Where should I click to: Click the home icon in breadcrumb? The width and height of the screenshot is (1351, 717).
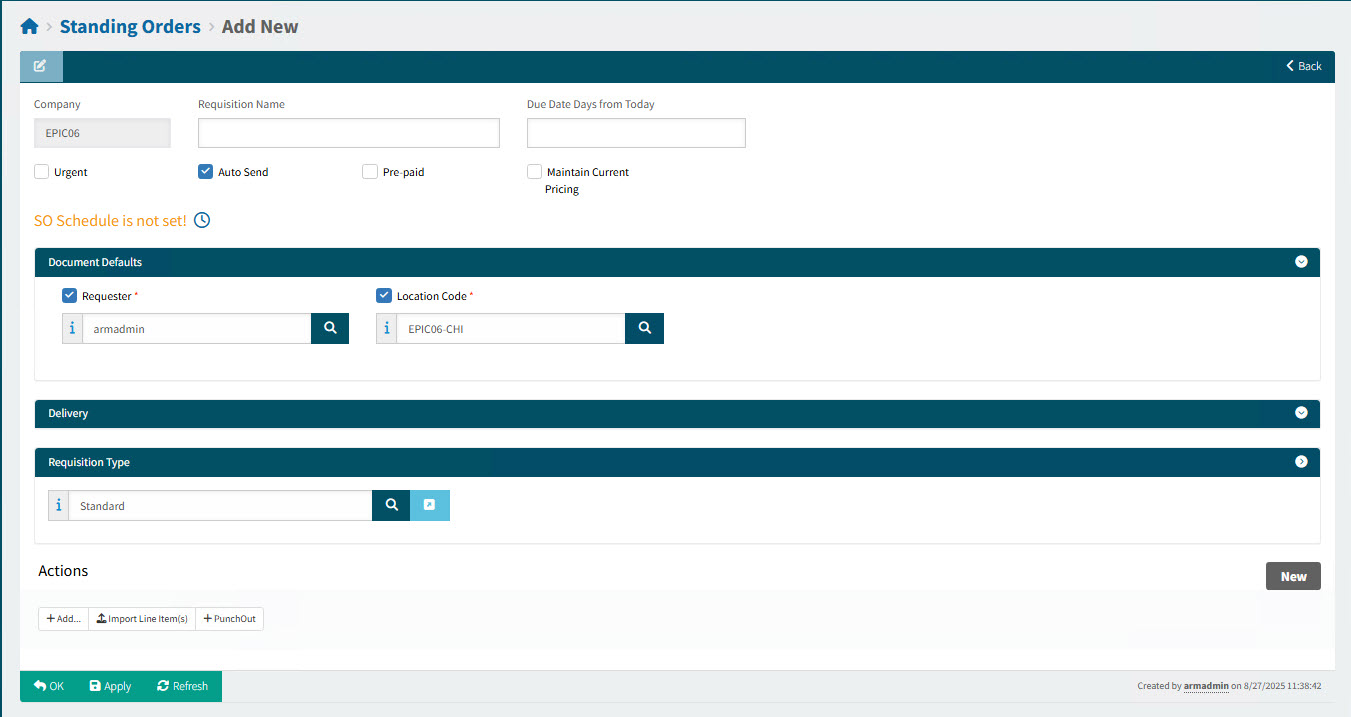pyautogui.click(x=29, y=27)
